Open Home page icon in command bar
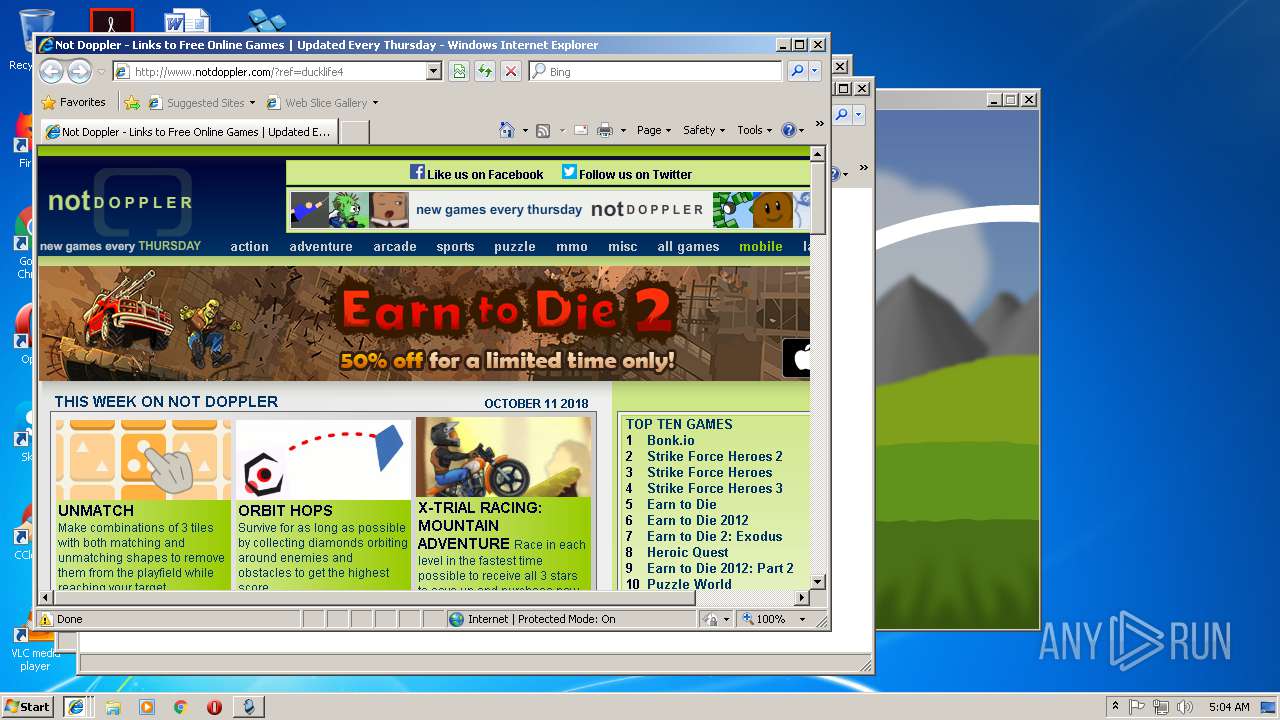Viewport: 1280px width, 720px height. click(x=506, y=130)
